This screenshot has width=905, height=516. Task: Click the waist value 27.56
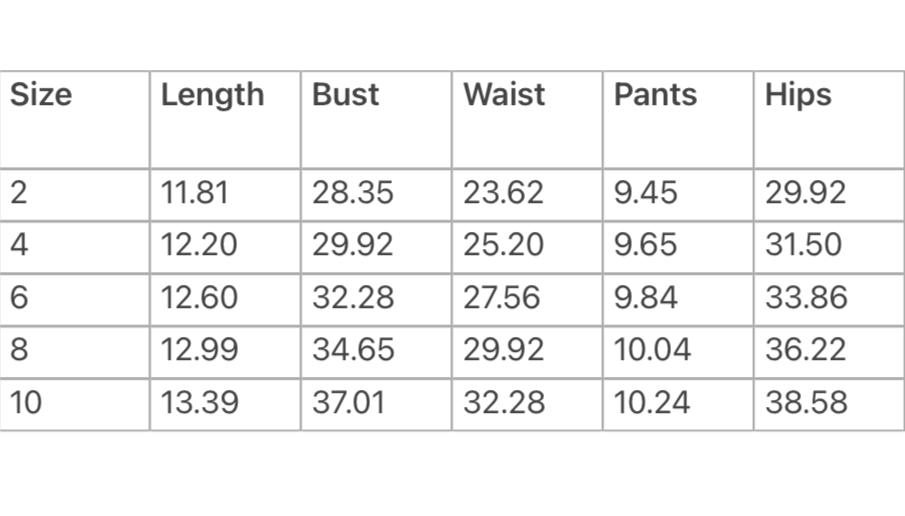pyautogui.click(x=502, y=297)
